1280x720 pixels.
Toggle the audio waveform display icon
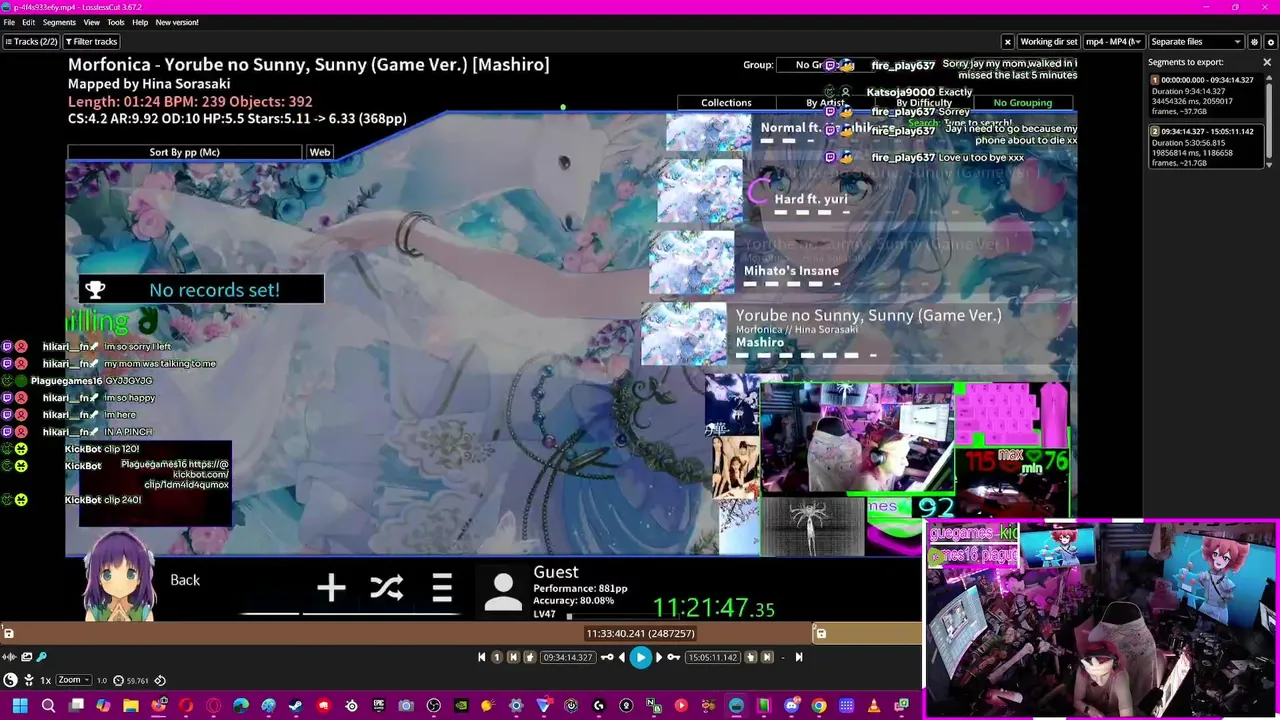(x=10, y=657)
